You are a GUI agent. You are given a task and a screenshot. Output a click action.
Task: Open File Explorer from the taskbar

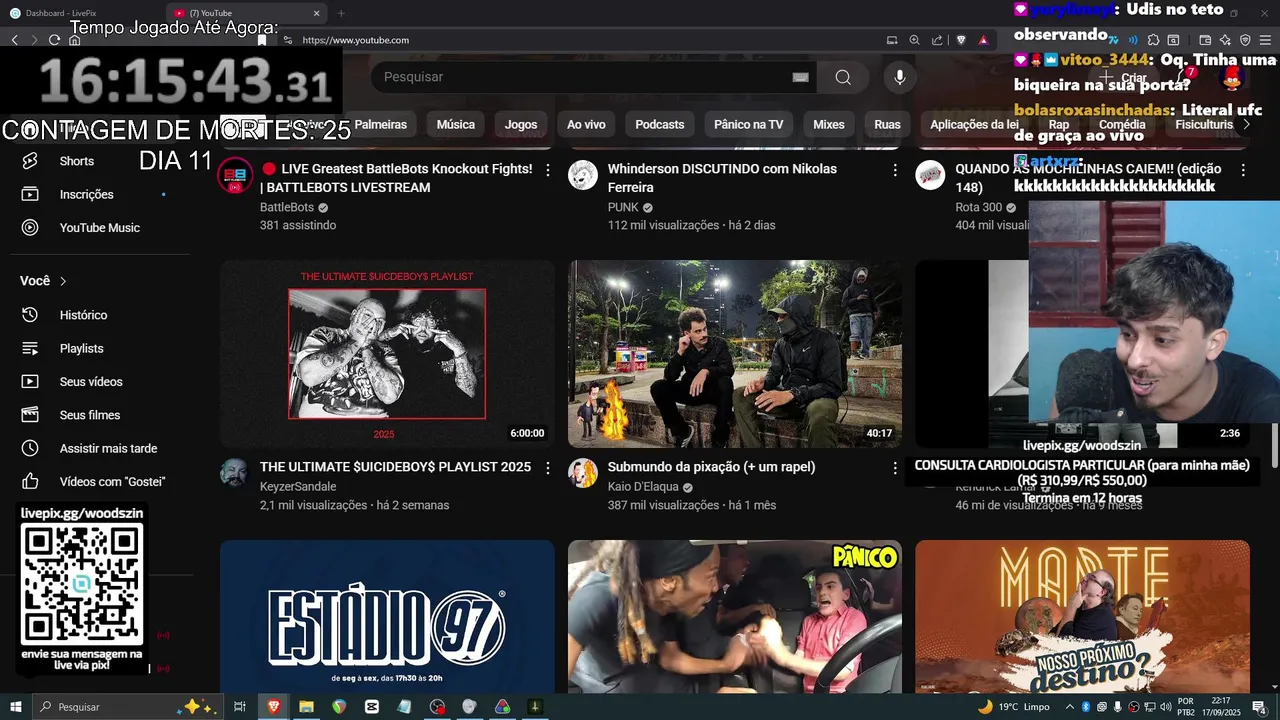tap(306, 706)
